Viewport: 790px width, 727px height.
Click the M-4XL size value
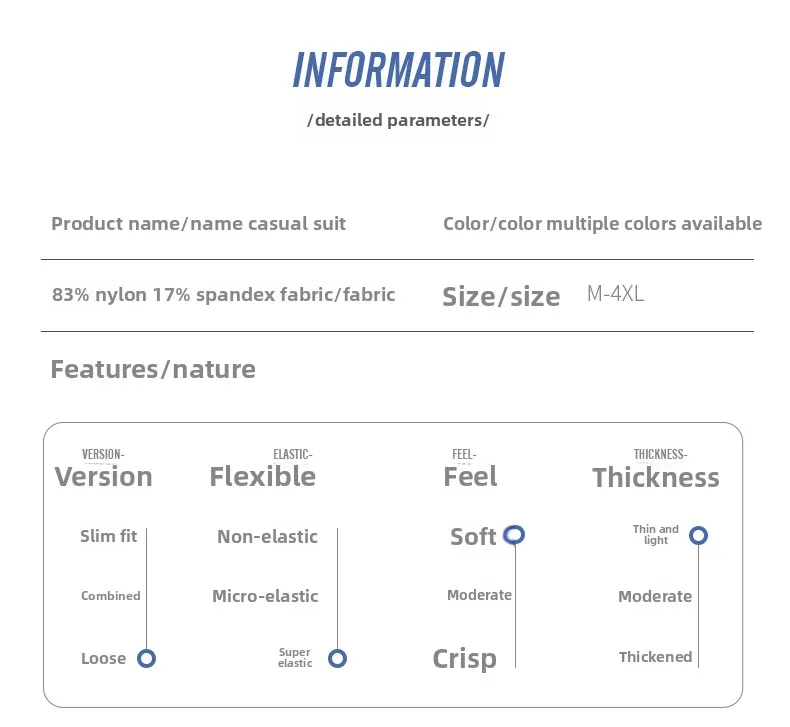point(615,295)
